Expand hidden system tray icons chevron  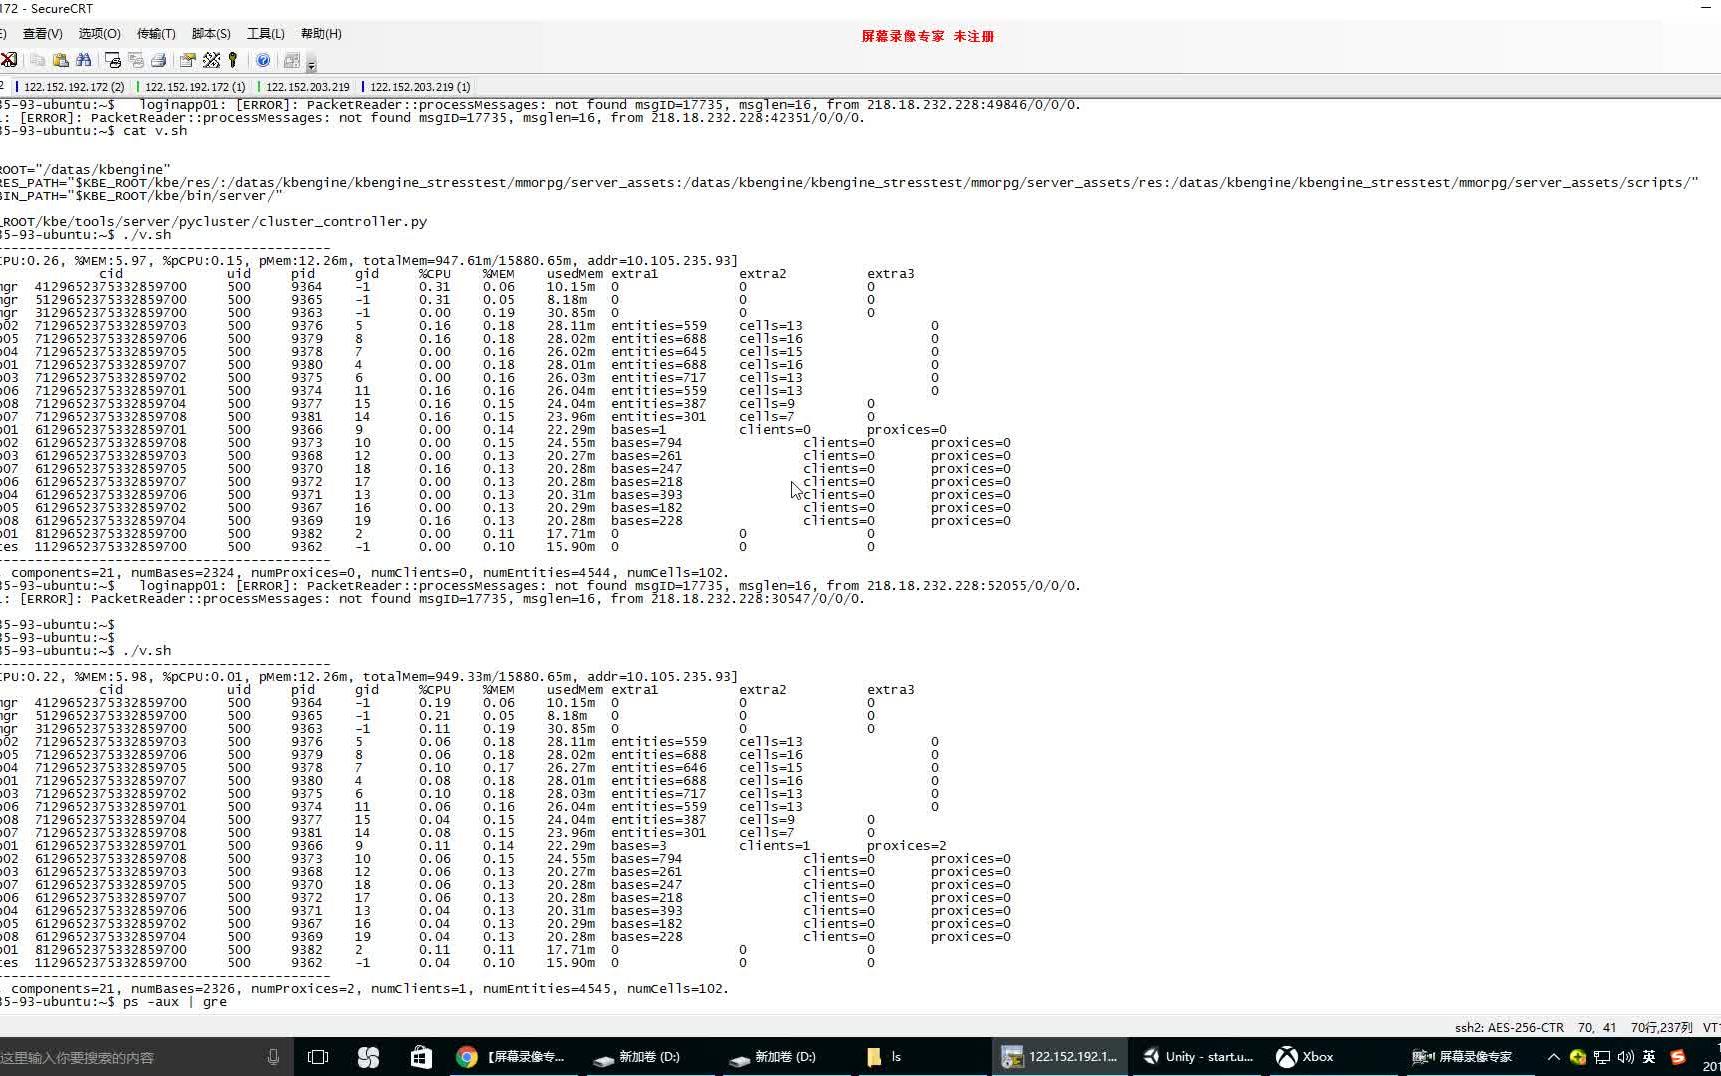pyautogui.click(x=1553, y=1057)
